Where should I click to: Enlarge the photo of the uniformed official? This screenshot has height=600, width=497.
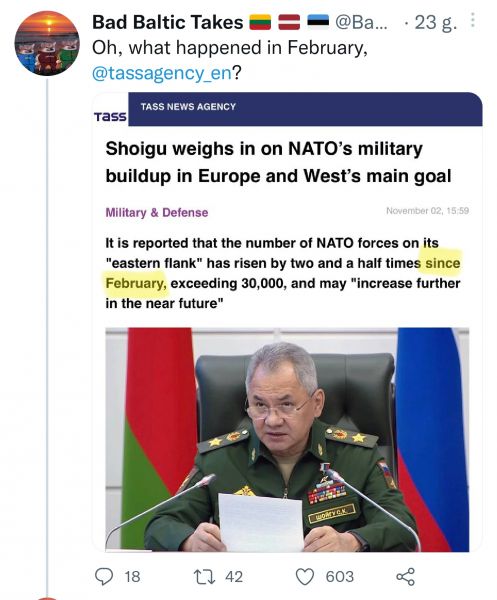287,439
